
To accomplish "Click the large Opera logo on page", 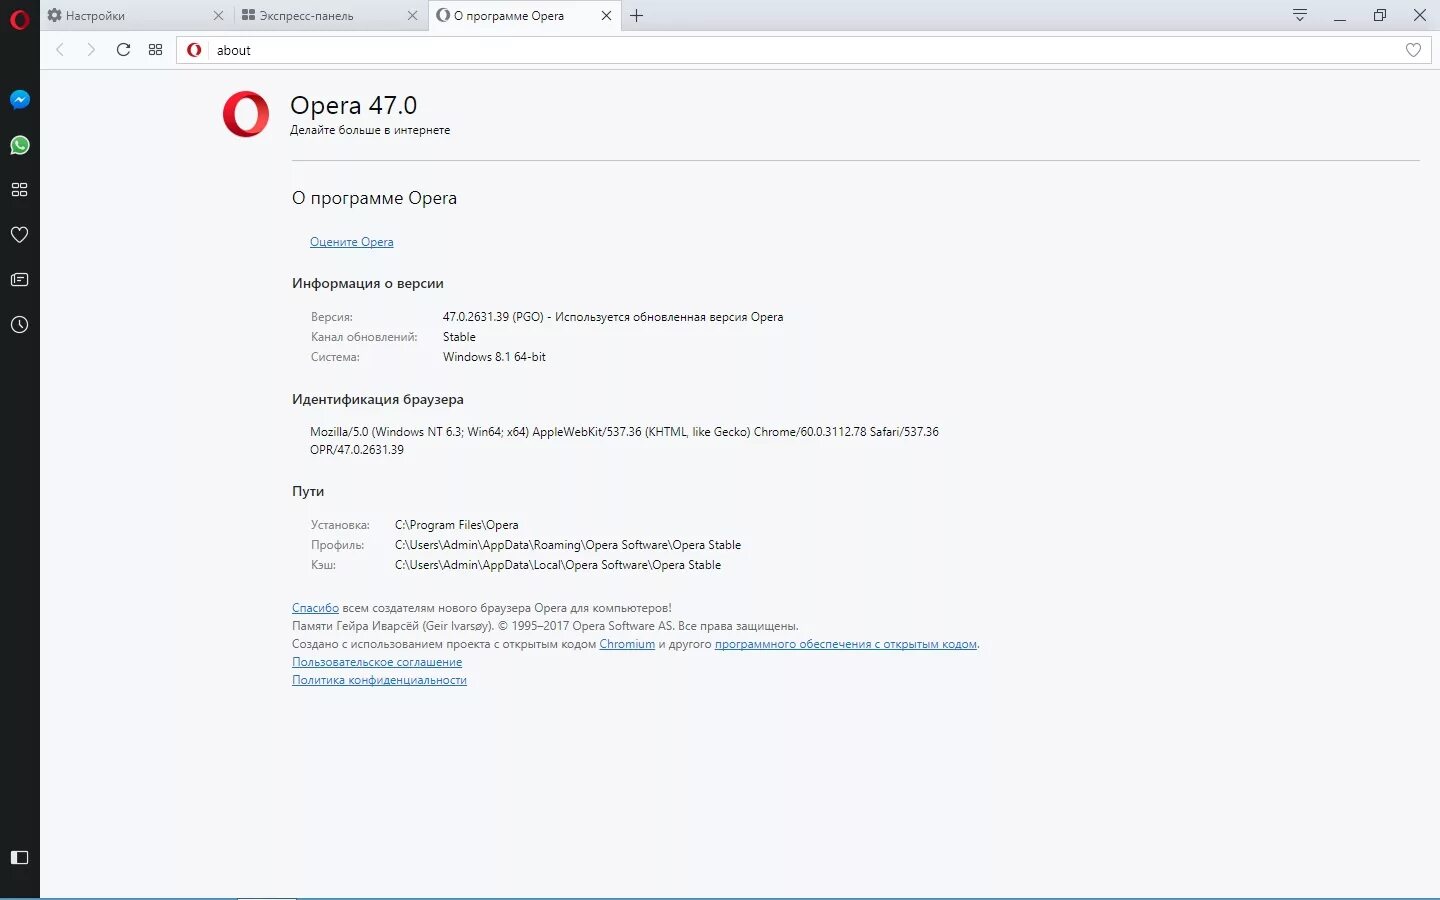I will pos(246,114).
